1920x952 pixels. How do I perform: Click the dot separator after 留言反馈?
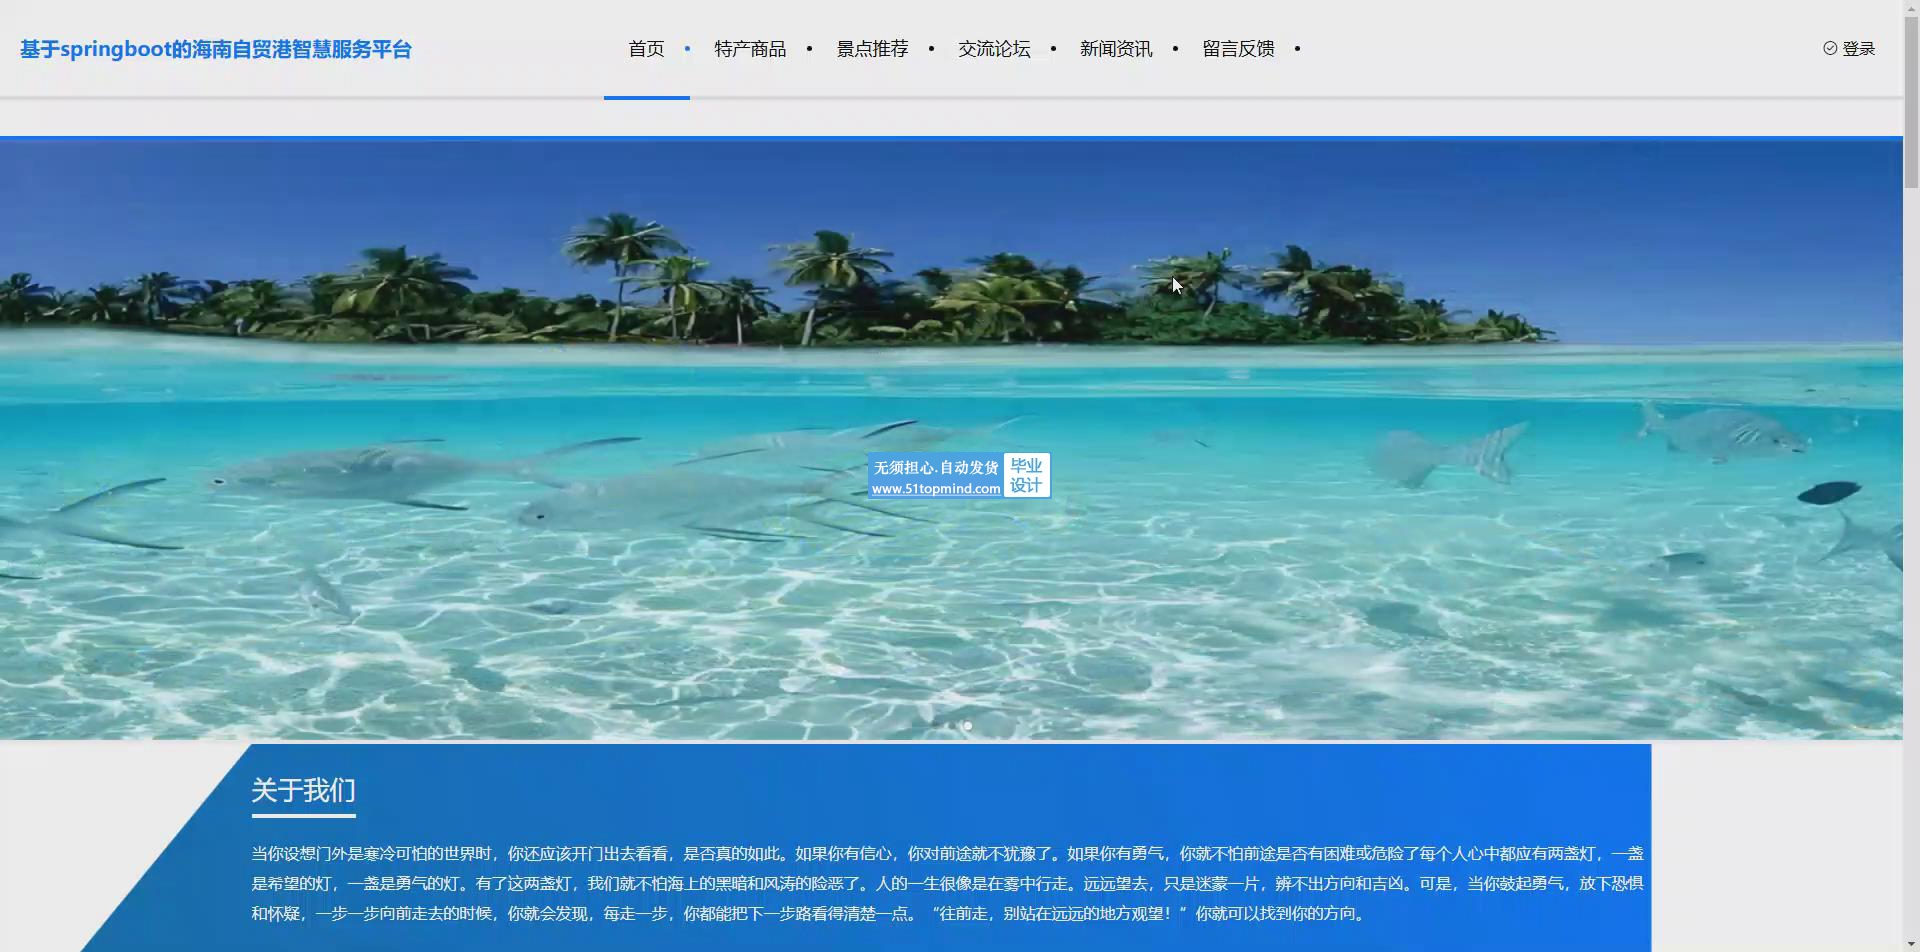pyautogui.click(x=1297, y=48)
